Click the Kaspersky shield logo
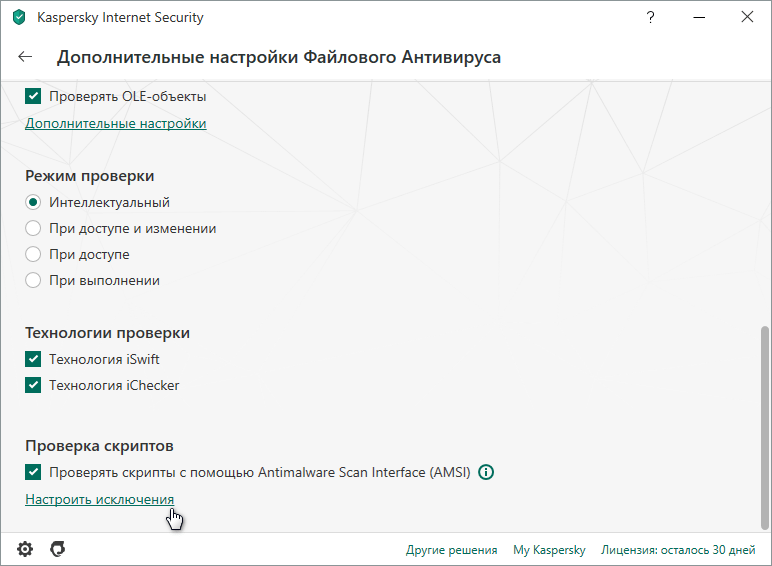 pyautogui.click(x=19, y=18)
